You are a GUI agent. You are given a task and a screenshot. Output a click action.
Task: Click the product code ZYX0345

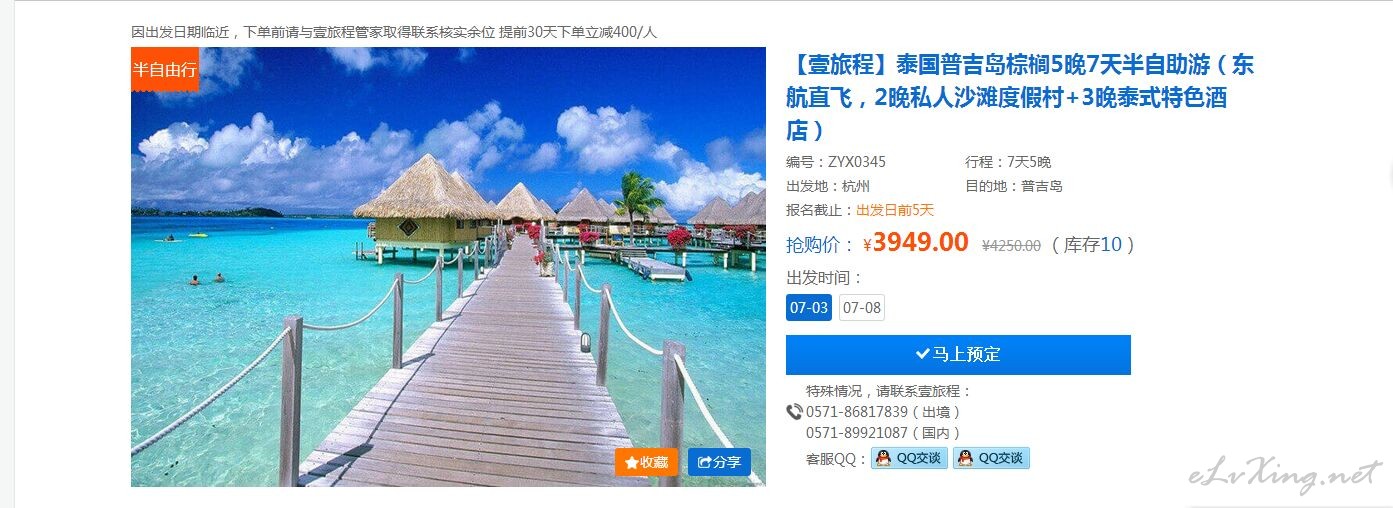click(857, 162)
